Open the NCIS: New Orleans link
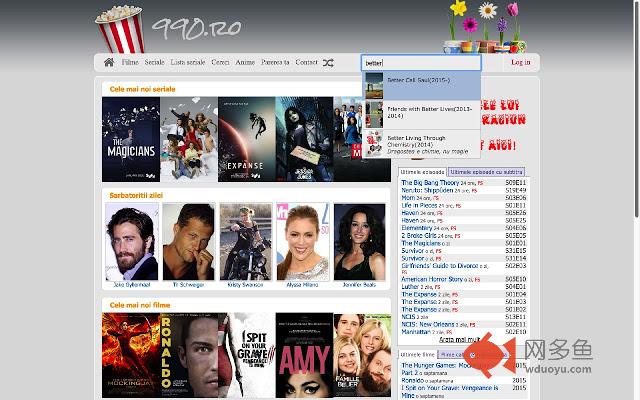Screen dimensions: 640x400 [428, 324]
